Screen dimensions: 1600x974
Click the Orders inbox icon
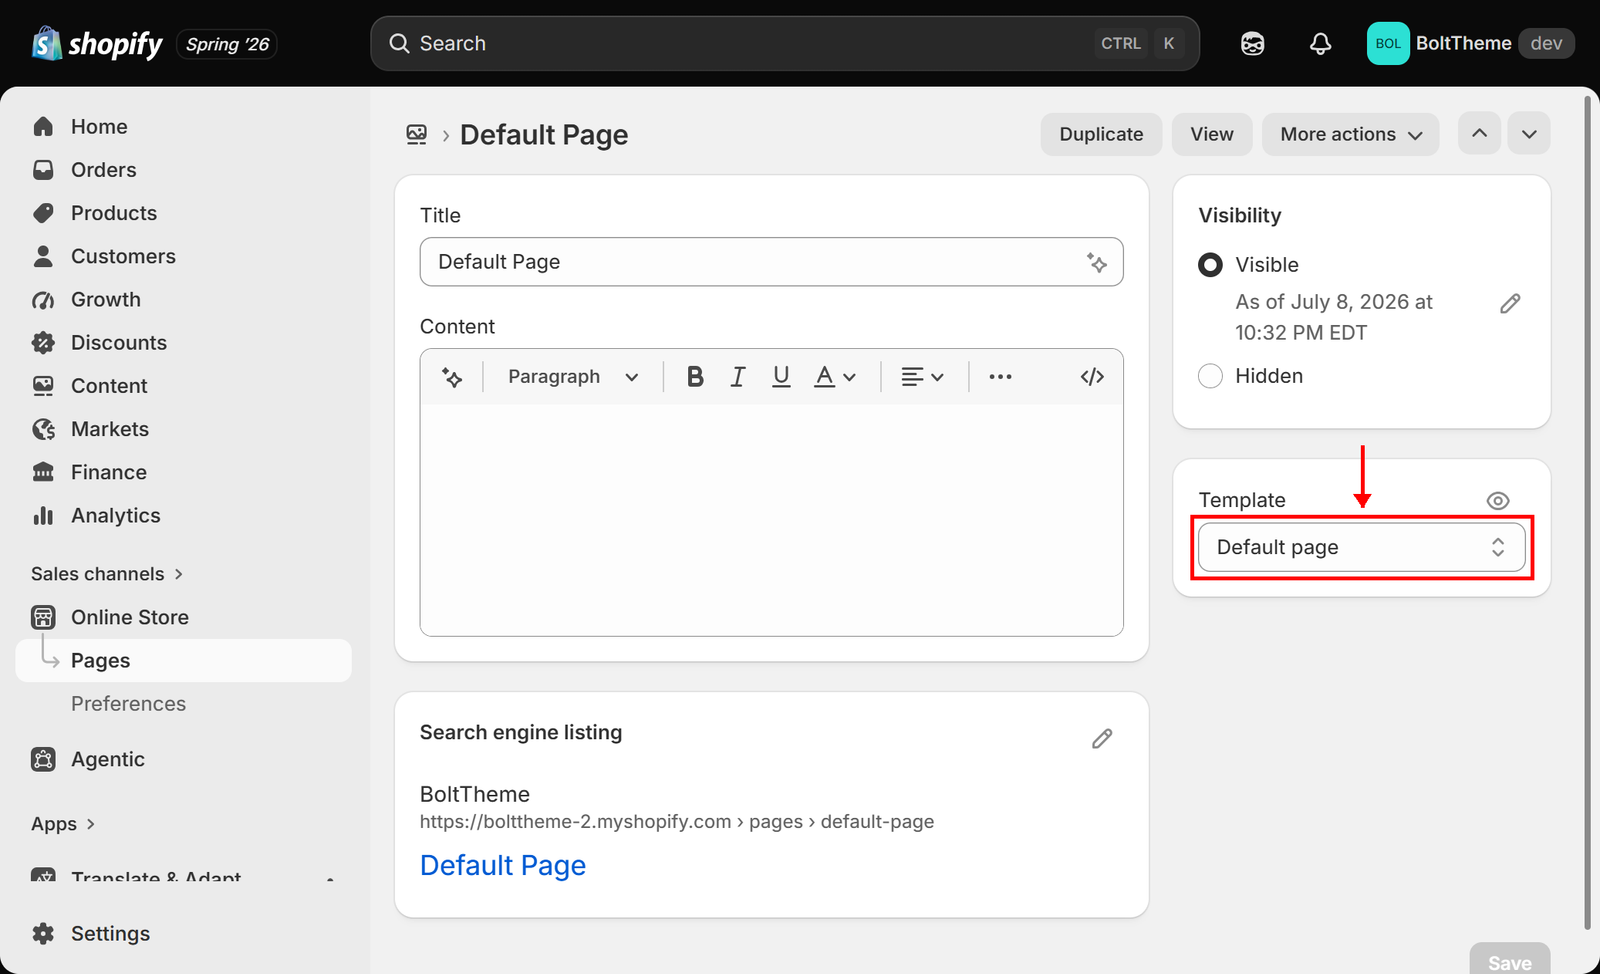point(43,170)
